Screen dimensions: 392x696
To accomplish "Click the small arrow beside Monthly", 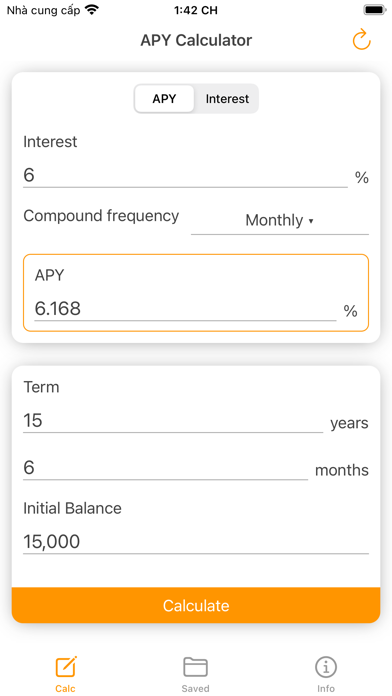I will (x=311, y=221).
